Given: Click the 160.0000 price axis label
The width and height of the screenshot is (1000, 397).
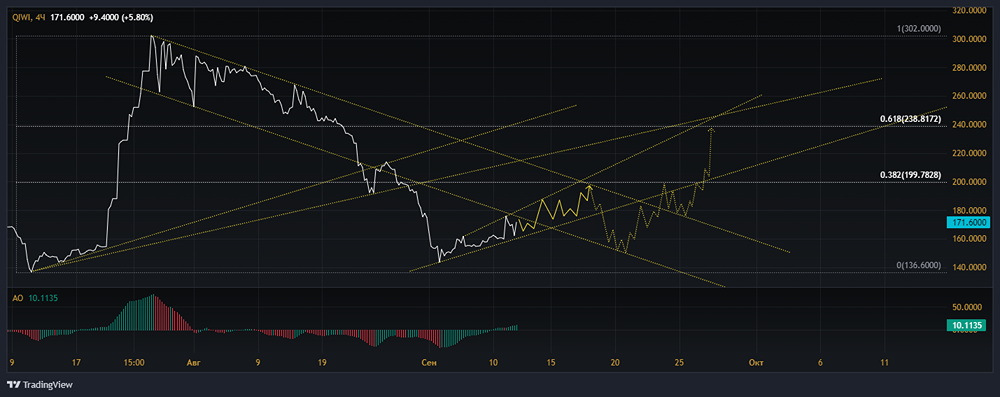Looking at the screenshot, I should [968, 239].
